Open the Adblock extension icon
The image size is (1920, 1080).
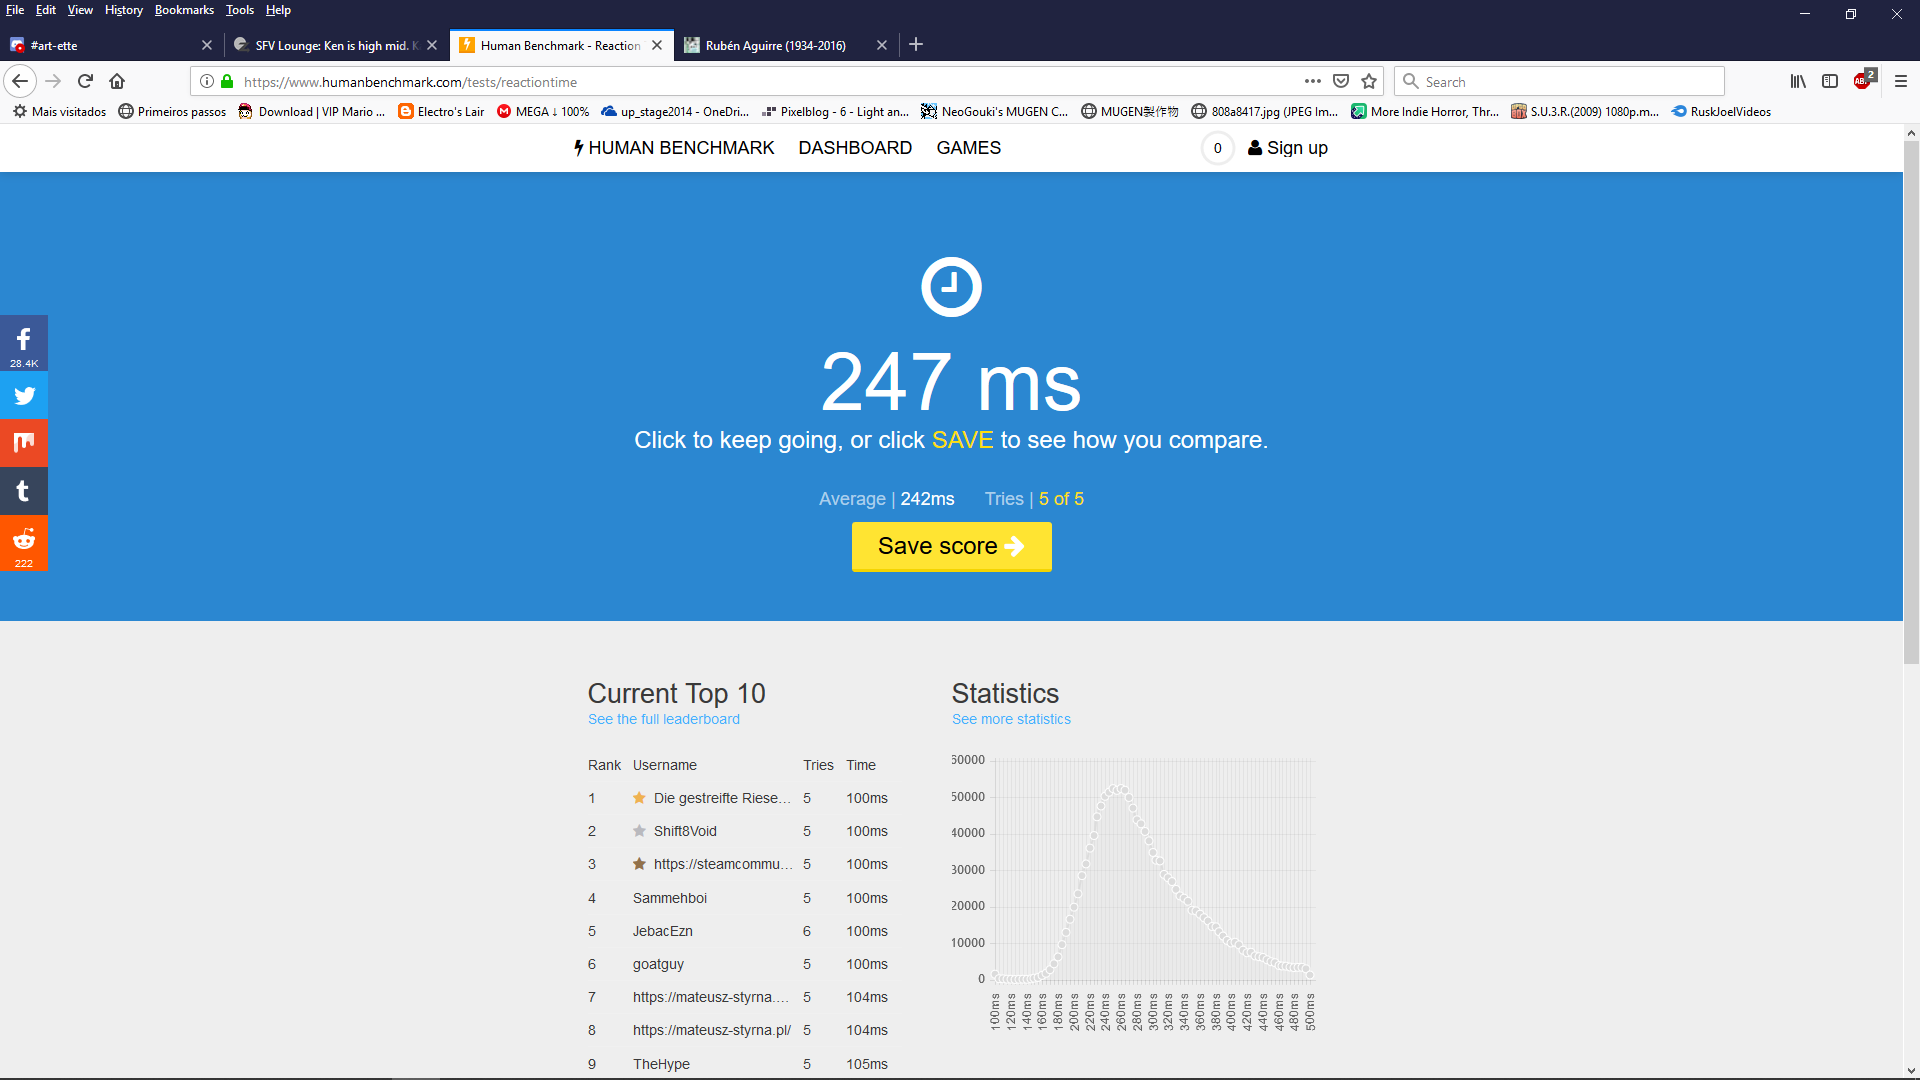[x=1864, y=80]
